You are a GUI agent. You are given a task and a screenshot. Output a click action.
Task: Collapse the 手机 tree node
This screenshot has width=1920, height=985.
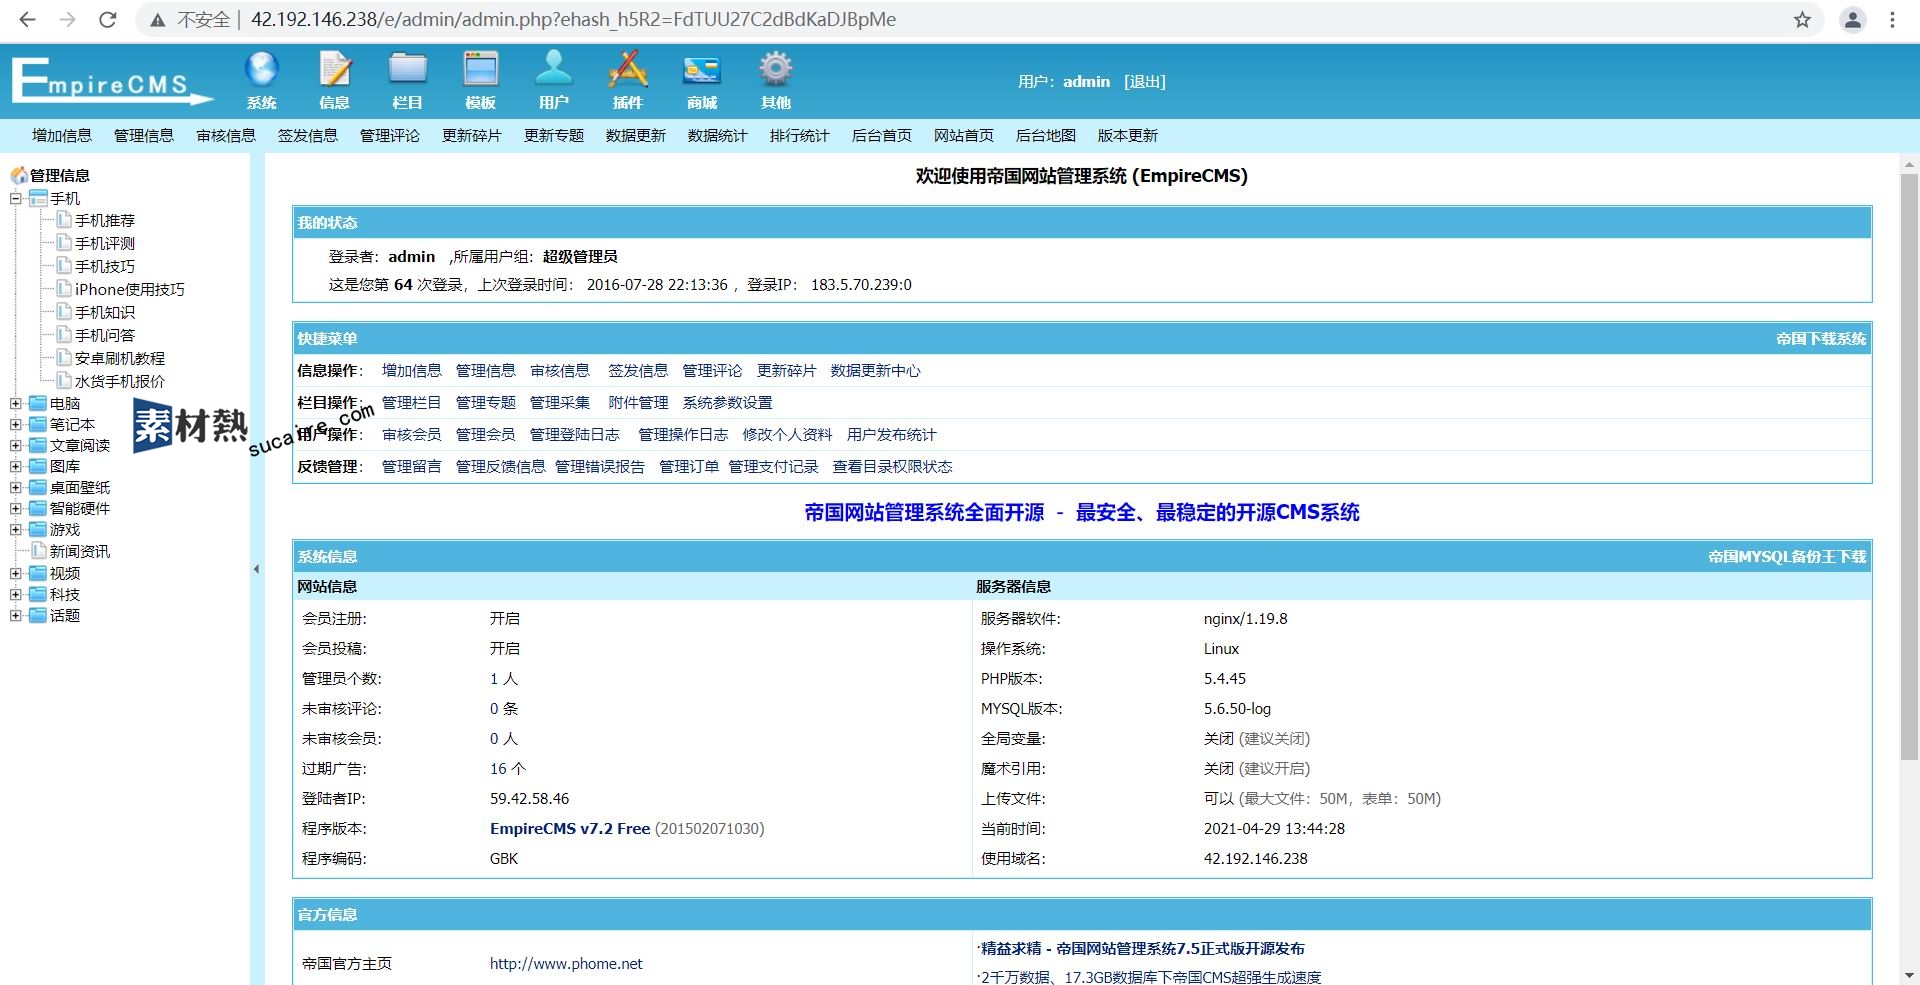coord(15,198)
